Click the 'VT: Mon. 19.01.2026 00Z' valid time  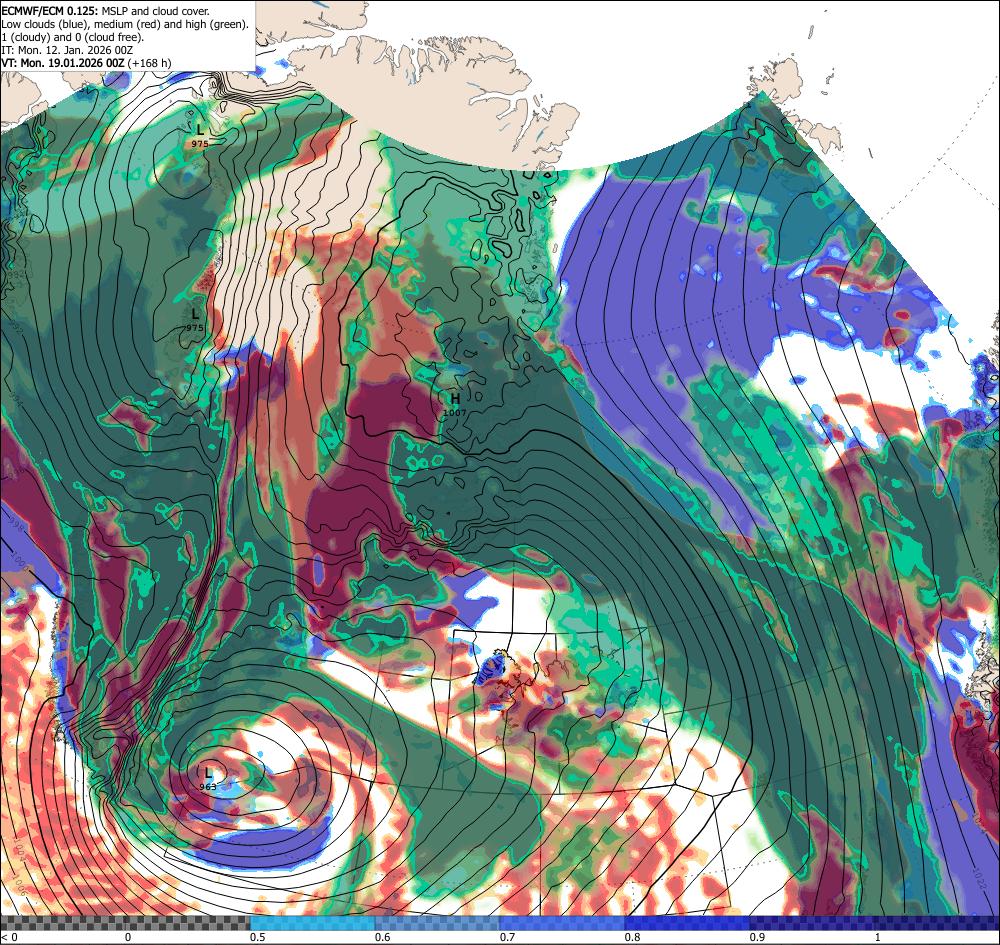pyautogui.click(x=63, y=63)
